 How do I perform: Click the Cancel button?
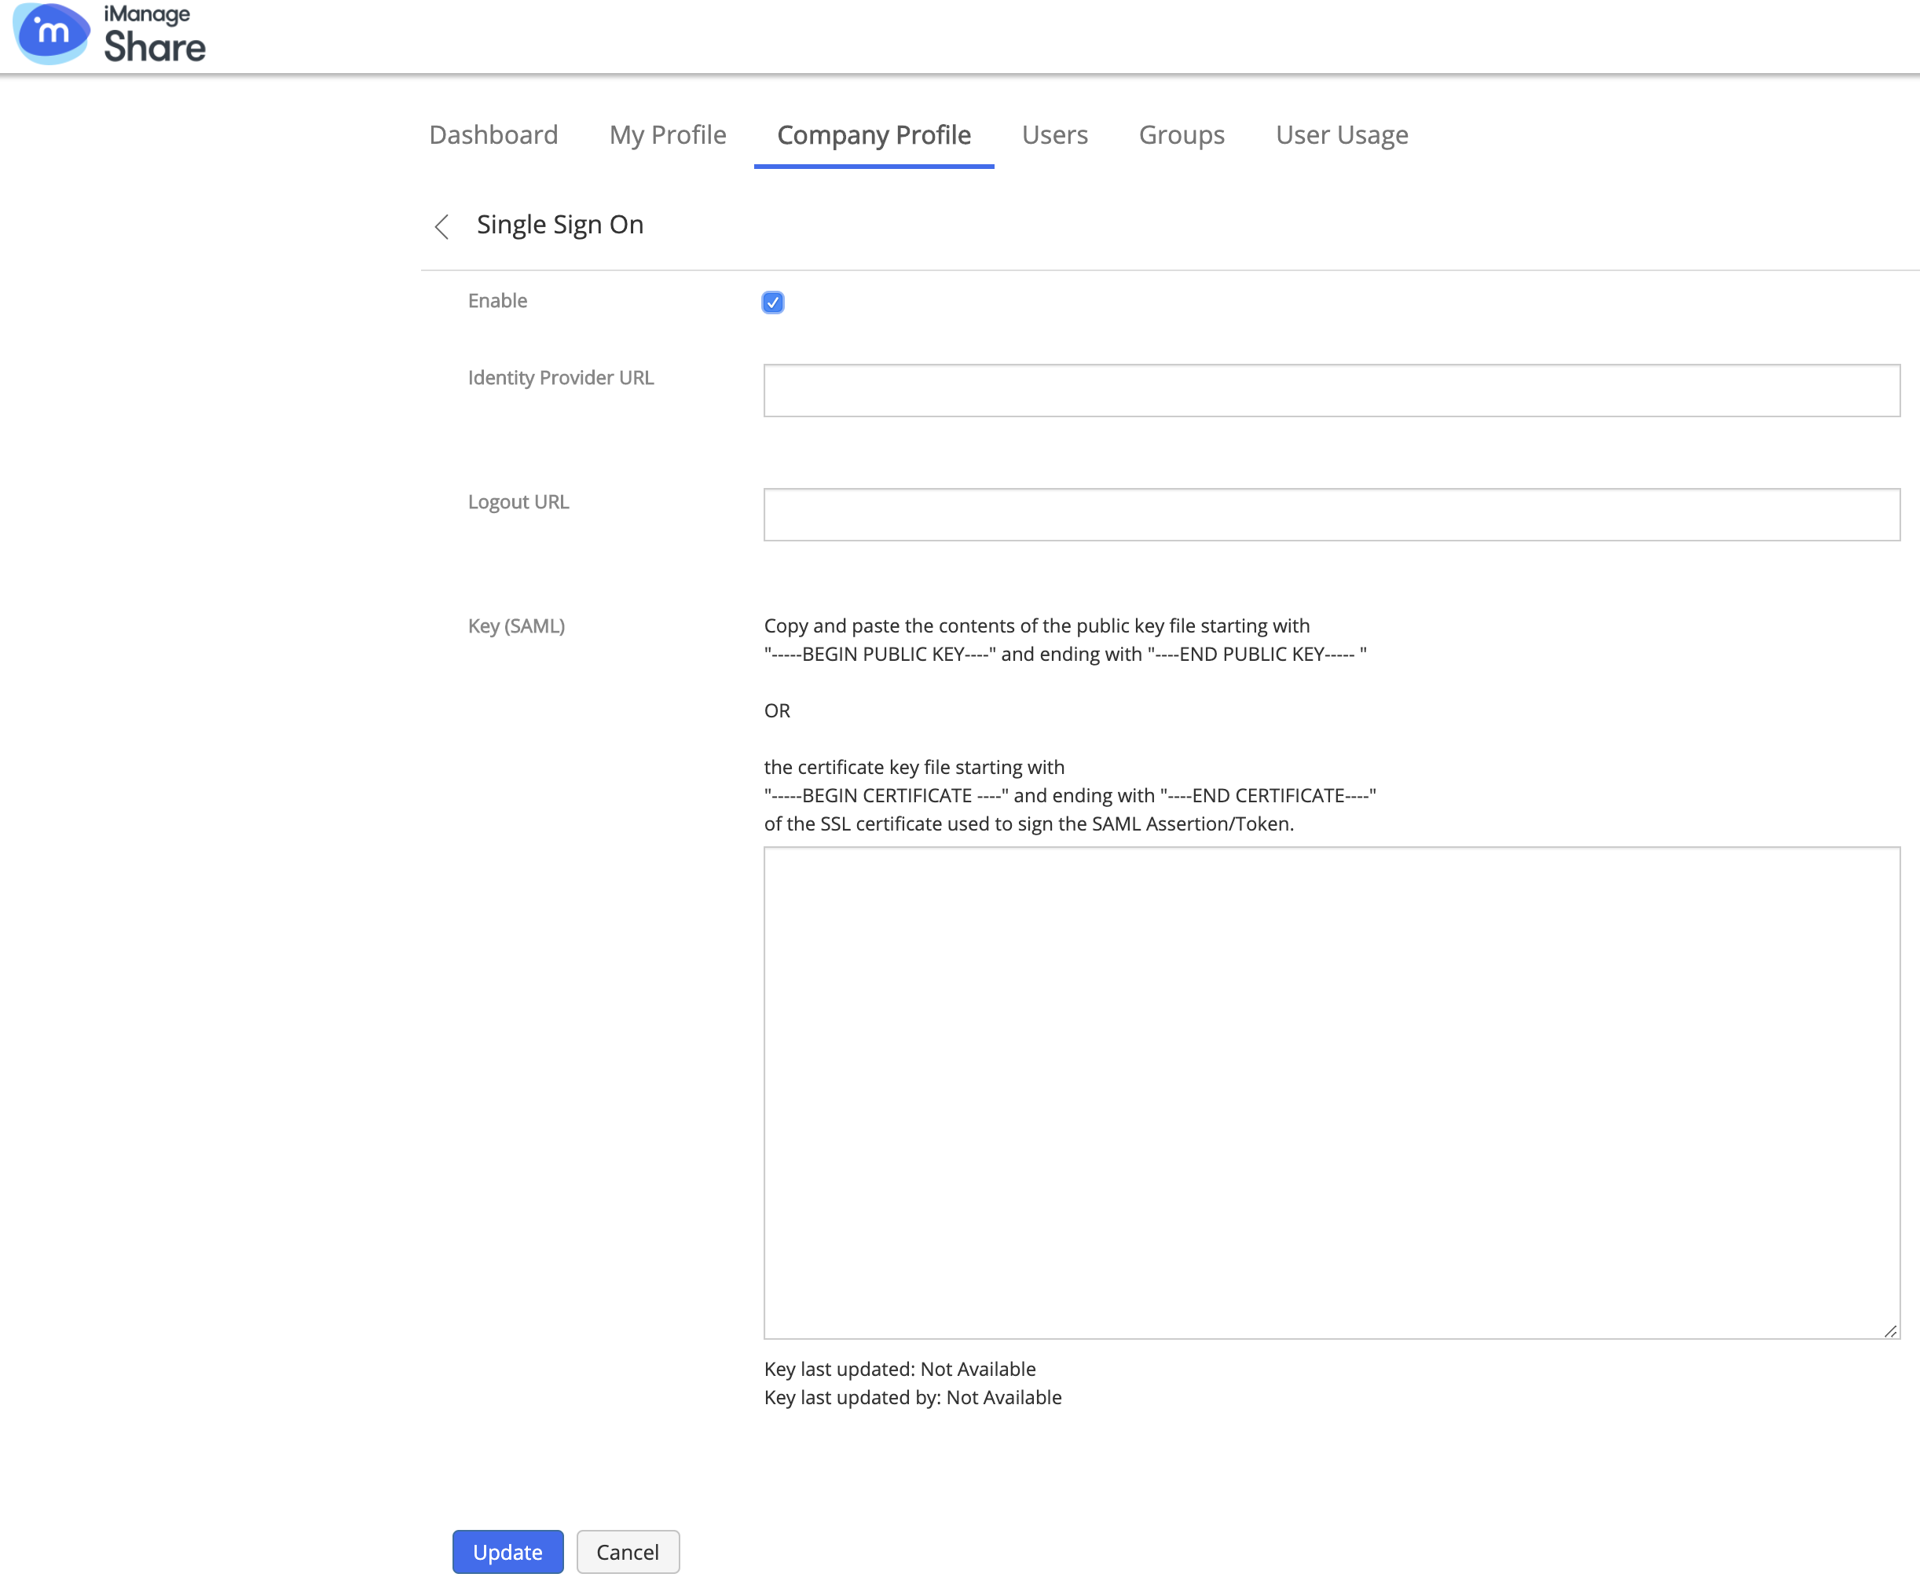pyautogui.click(x=627, y=1551)
